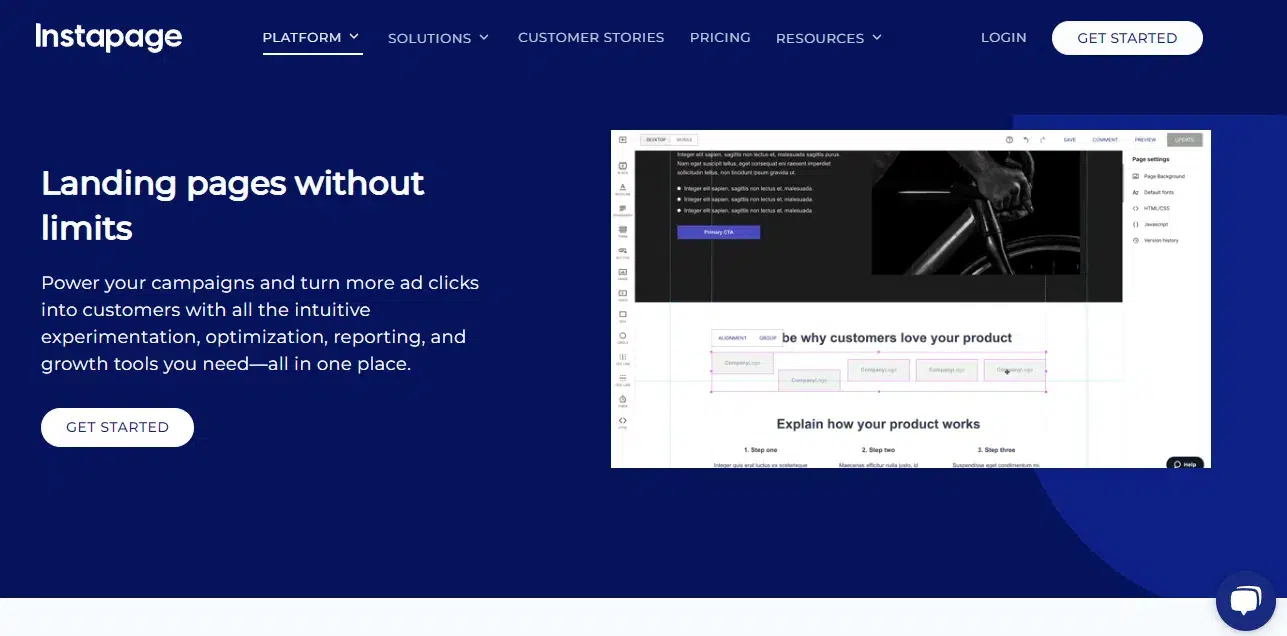
Task: Select the Timer element icon
Action: [x=622, y=400]
